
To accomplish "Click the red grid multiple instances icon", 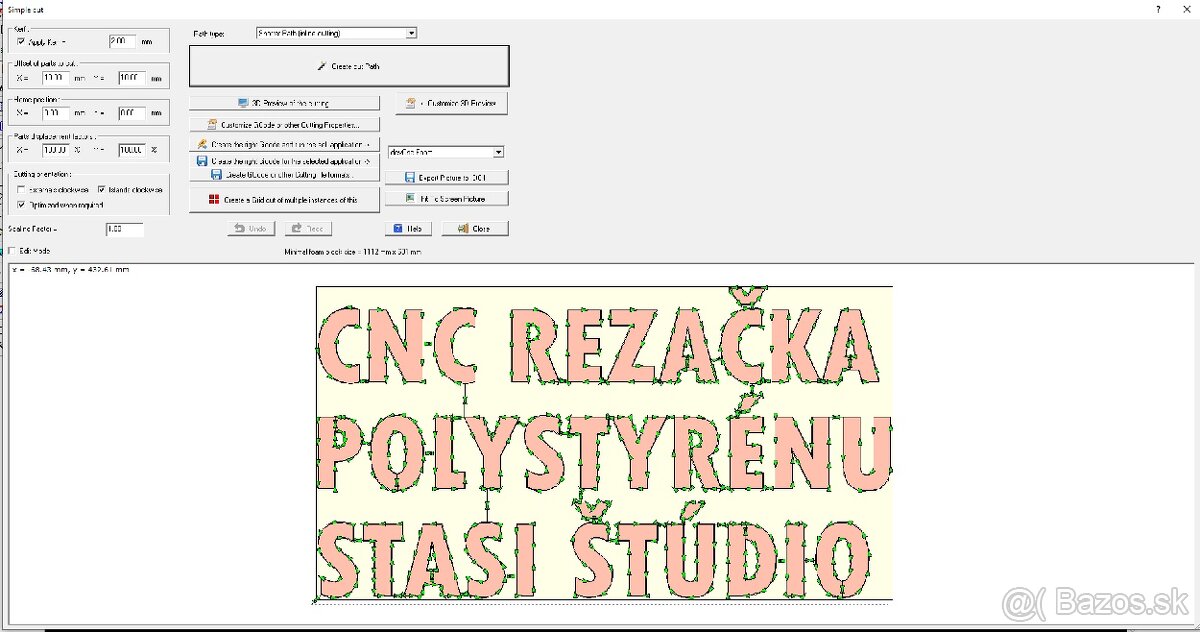I will click(213, 198).
